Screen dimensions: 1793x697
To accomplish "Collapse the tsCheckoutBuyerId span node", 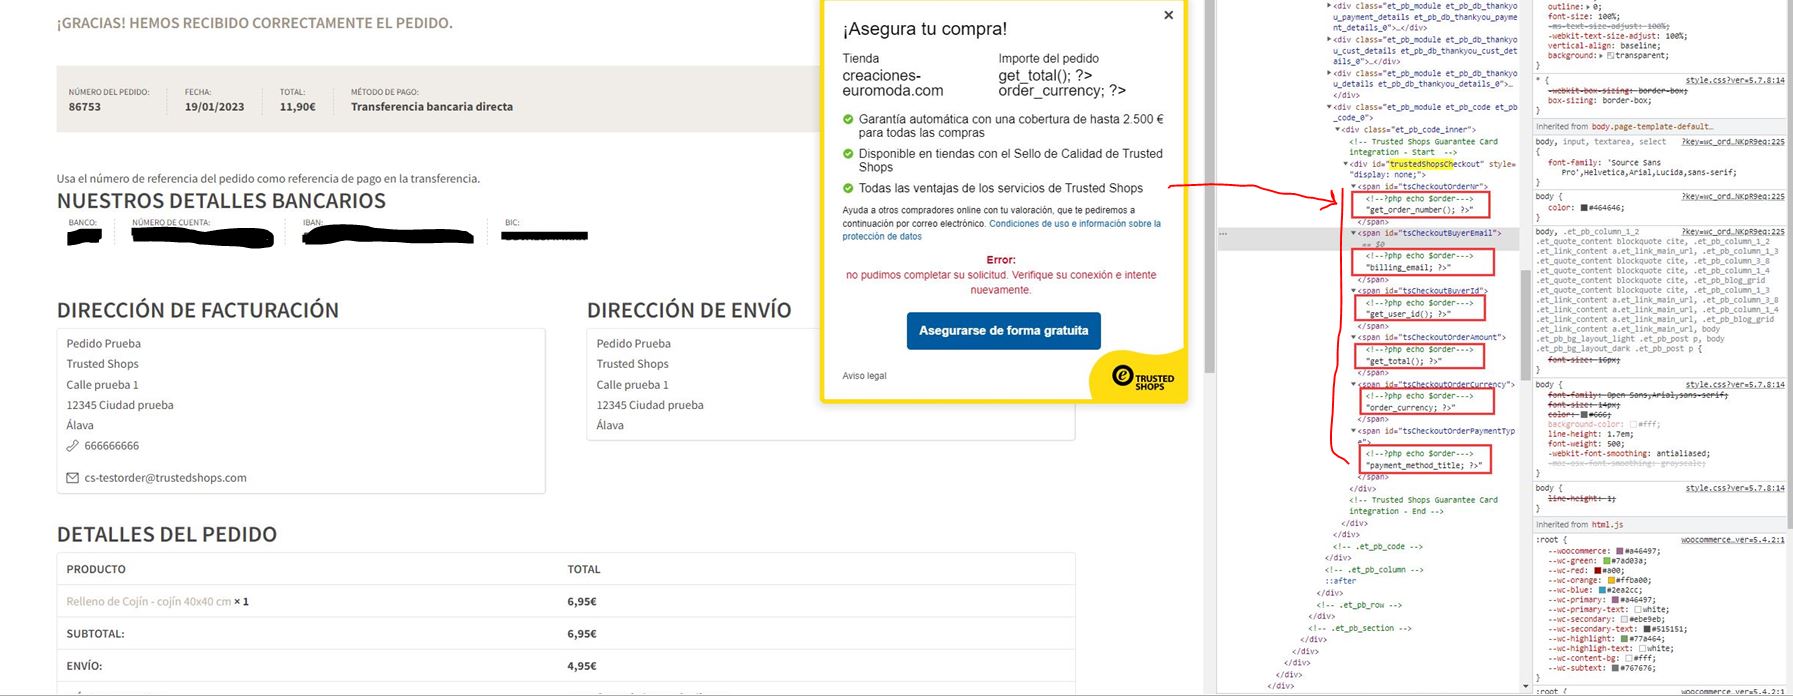I will [1354, 291].
